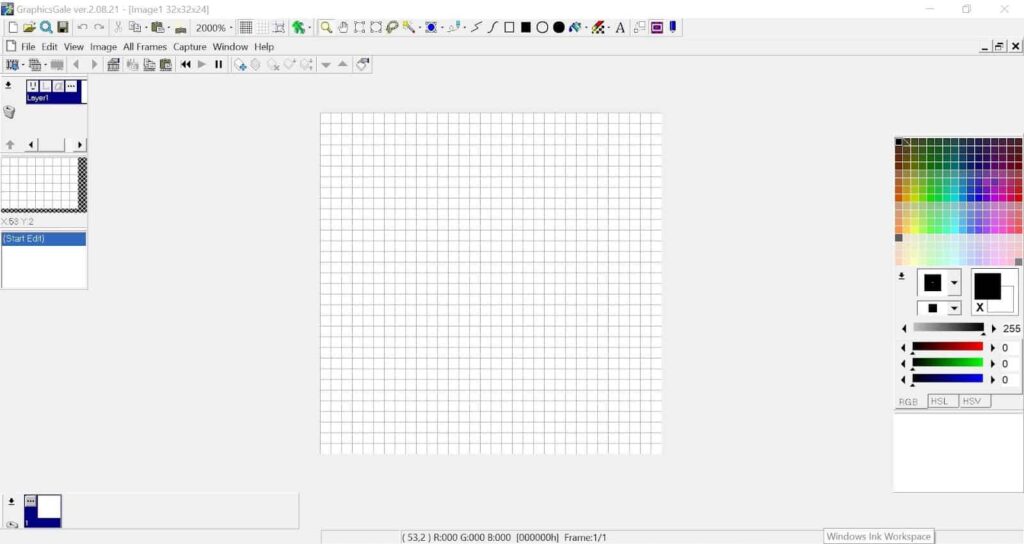Click the Copy icon in the top toolbar
Screen dimensions: 1024x544
[x=135, y=27]
